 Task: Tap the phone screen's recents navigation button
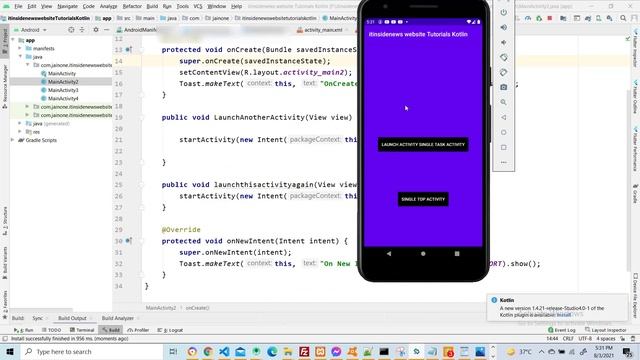pos(457,253)
